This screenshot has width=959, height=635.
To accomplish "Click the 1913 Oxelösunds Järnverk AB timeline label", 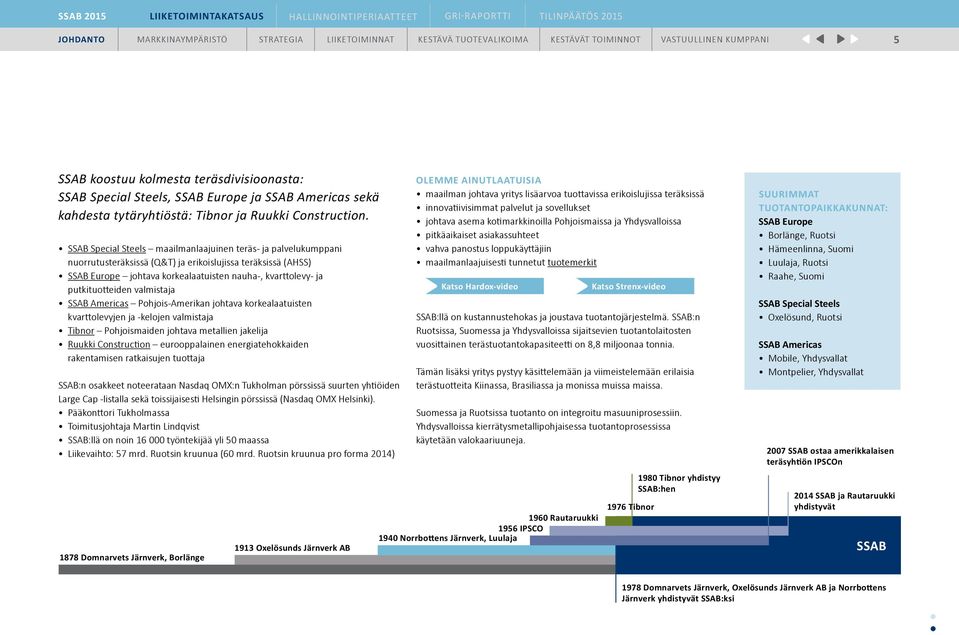I will pos(292,548).
